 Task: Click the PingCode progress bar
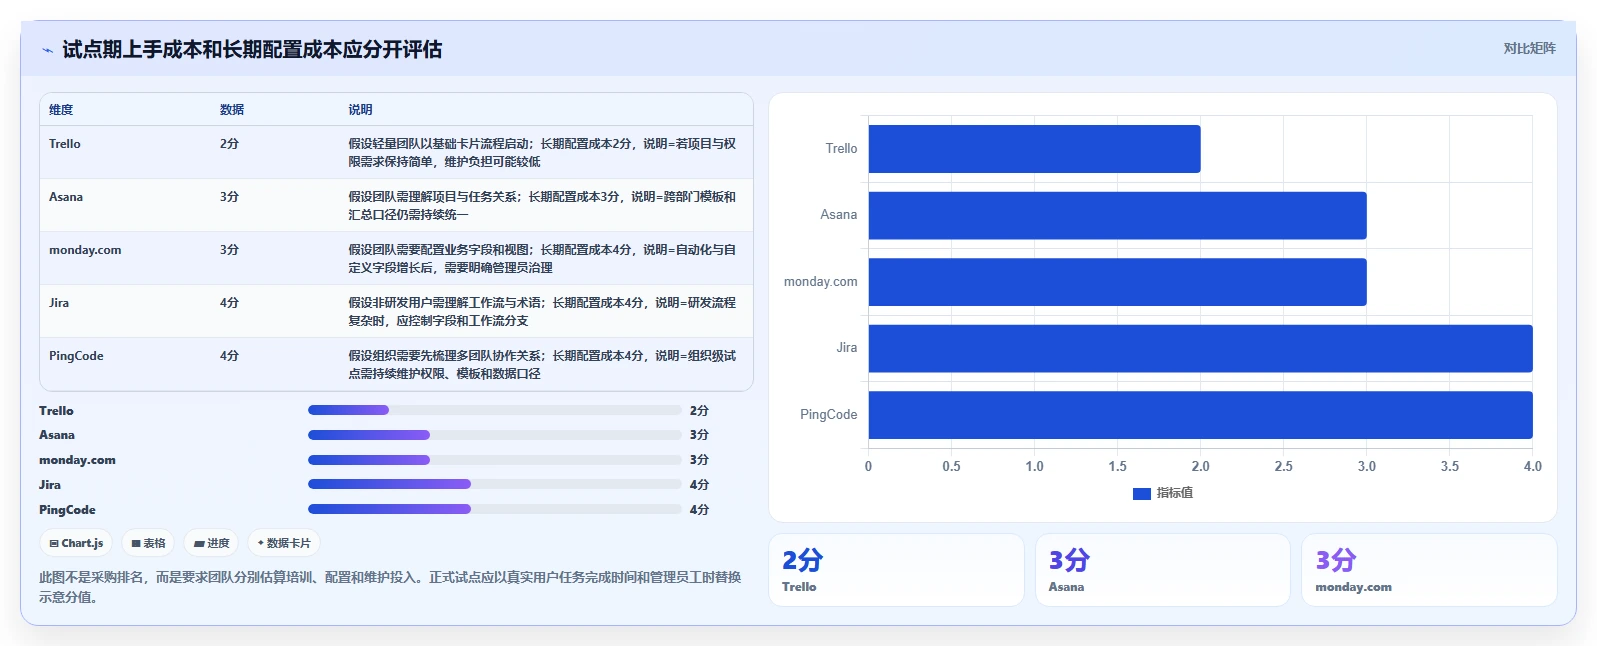(494, 509)
